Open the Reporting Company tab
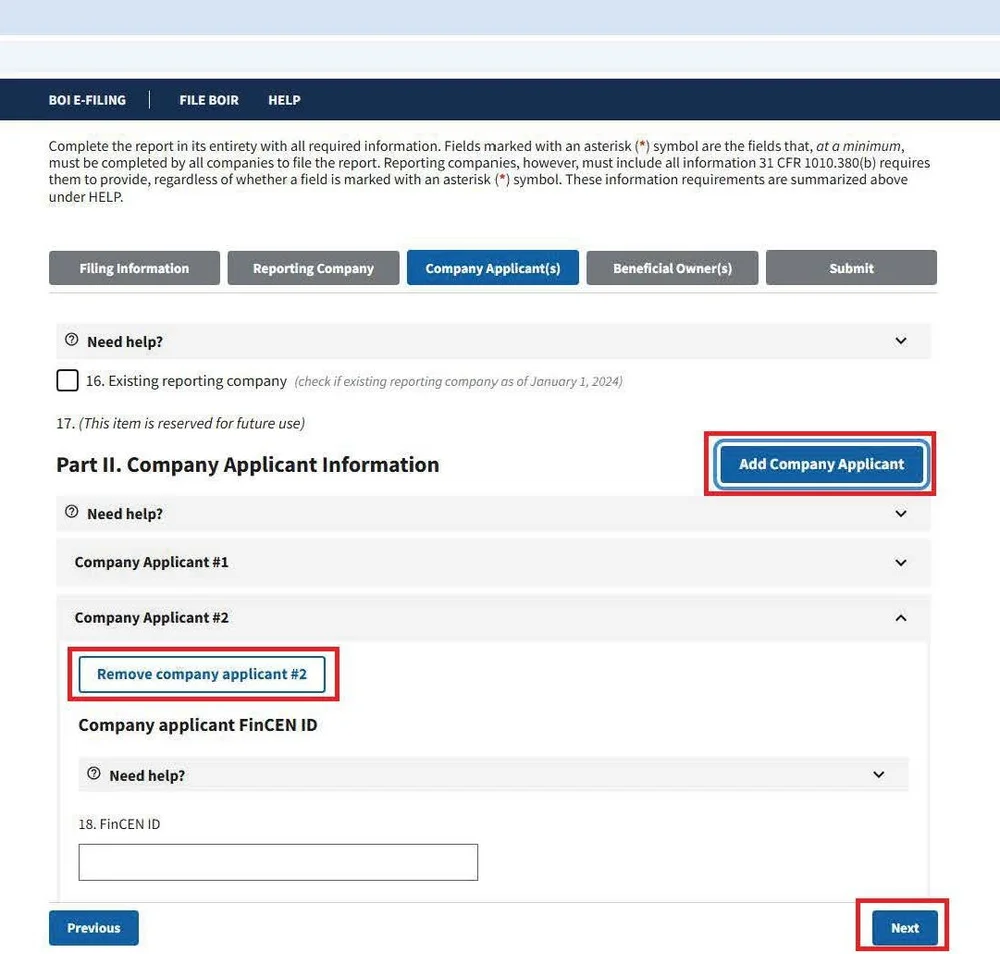 coord(313,267)
